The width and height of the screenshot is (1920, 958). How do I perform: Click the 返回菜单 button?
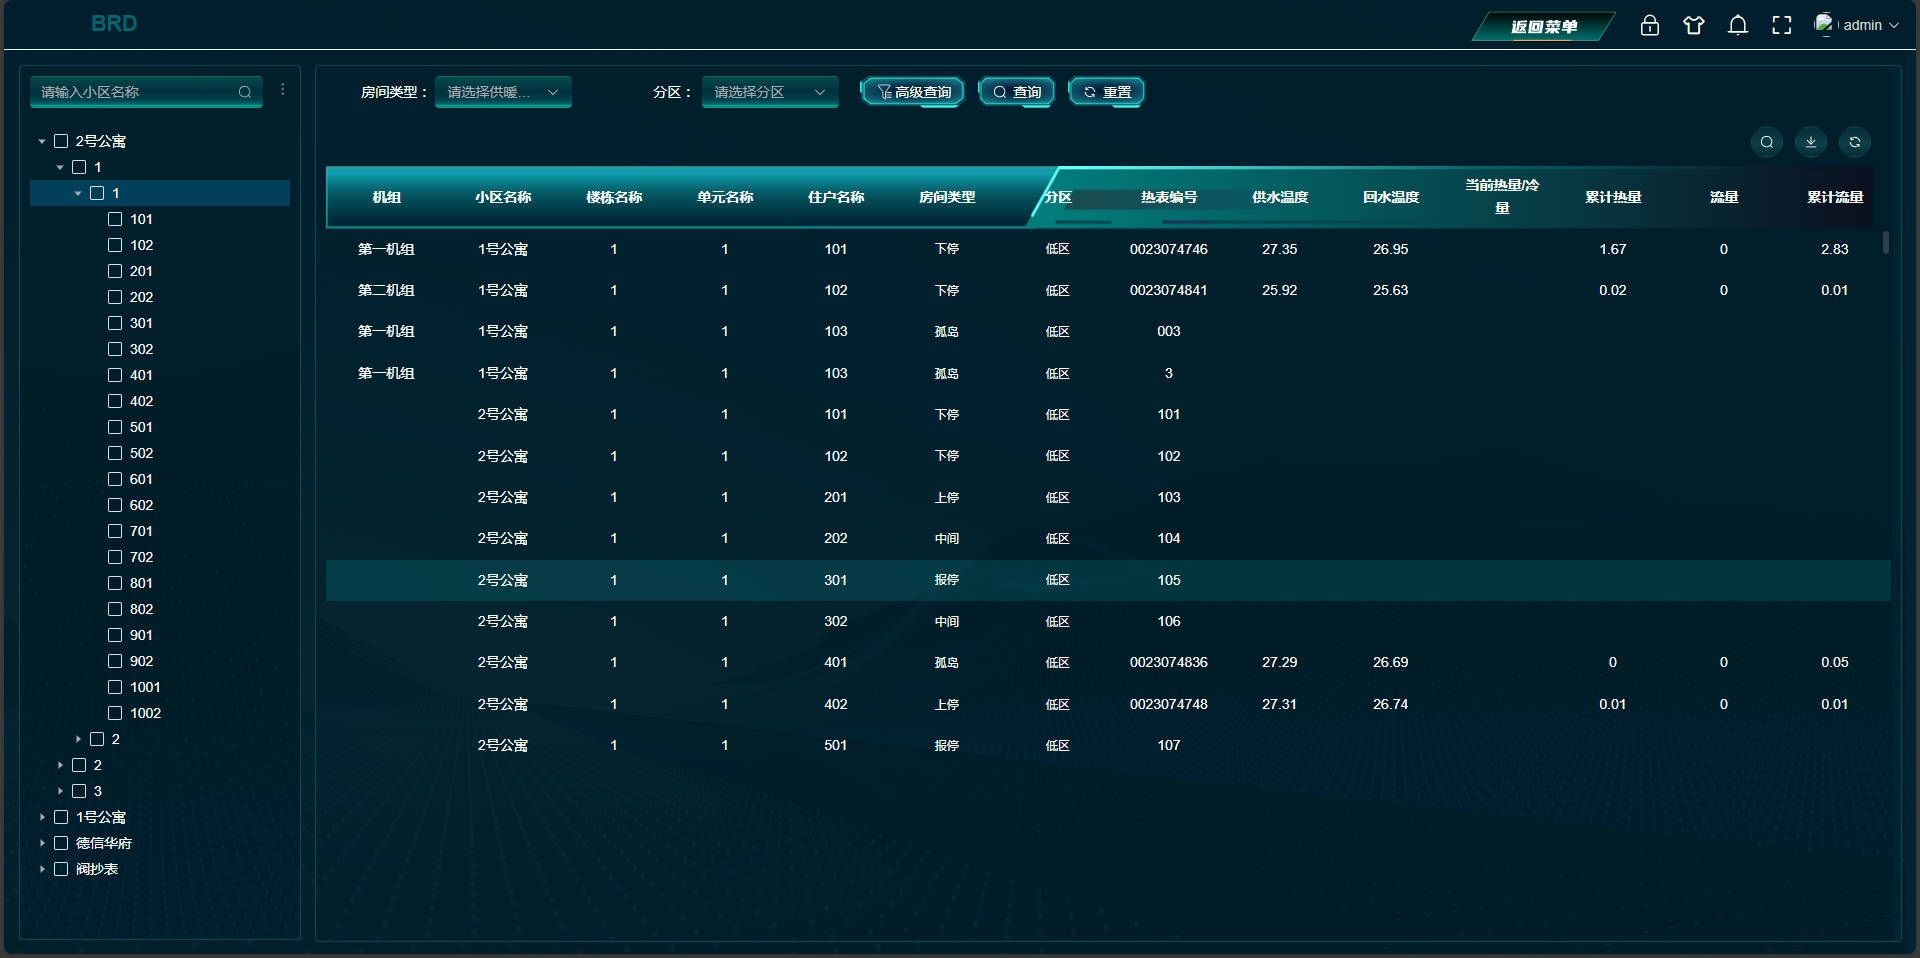1543,27
